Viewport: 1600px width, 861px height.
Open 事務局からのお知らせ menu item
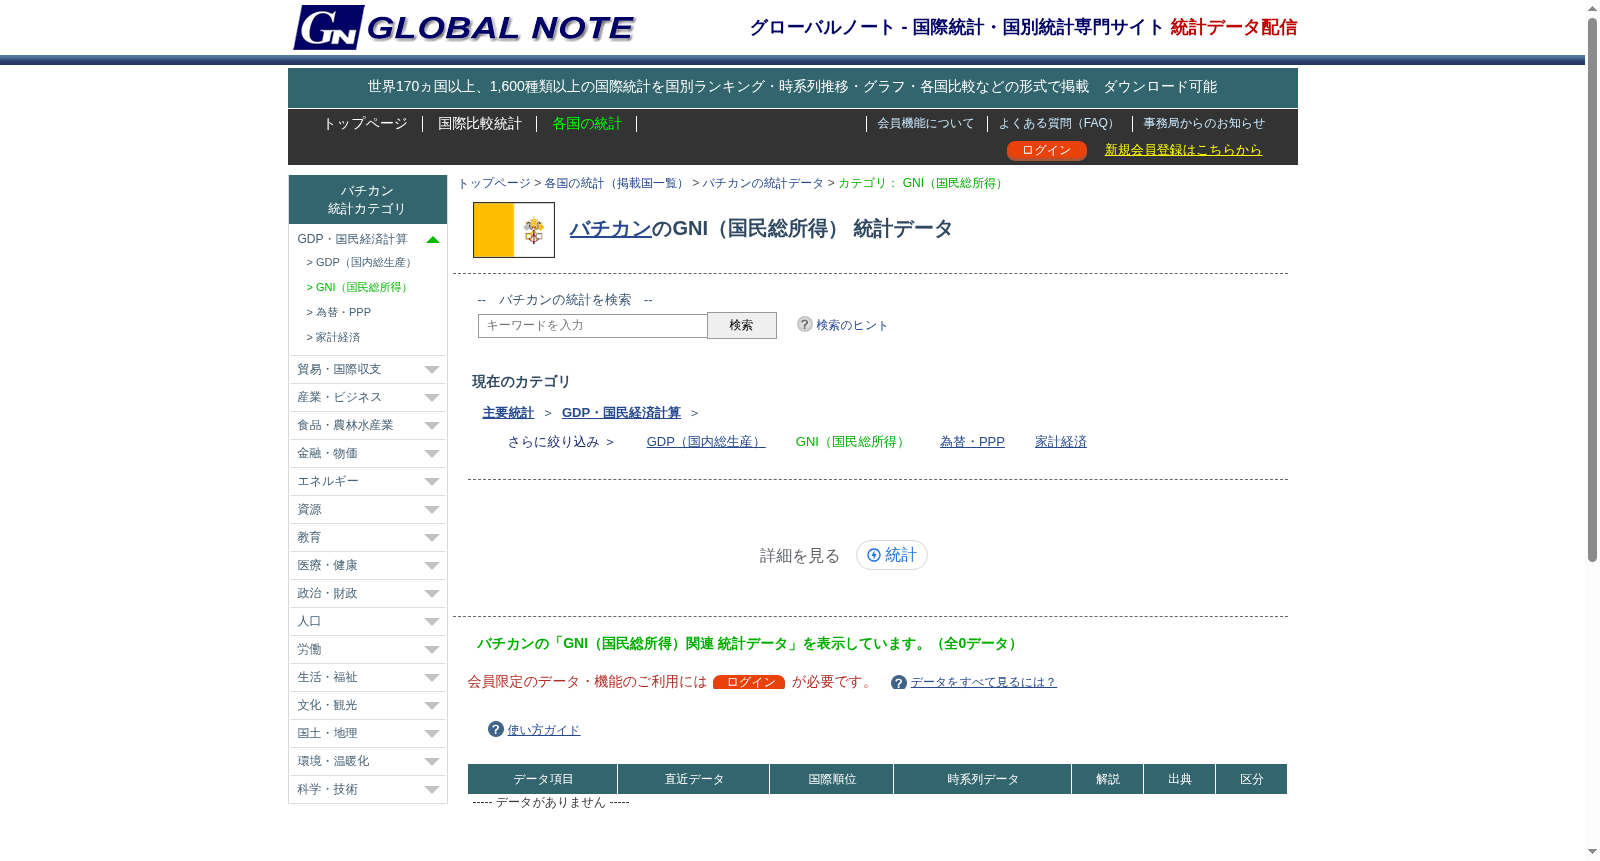click(1204, 123)
